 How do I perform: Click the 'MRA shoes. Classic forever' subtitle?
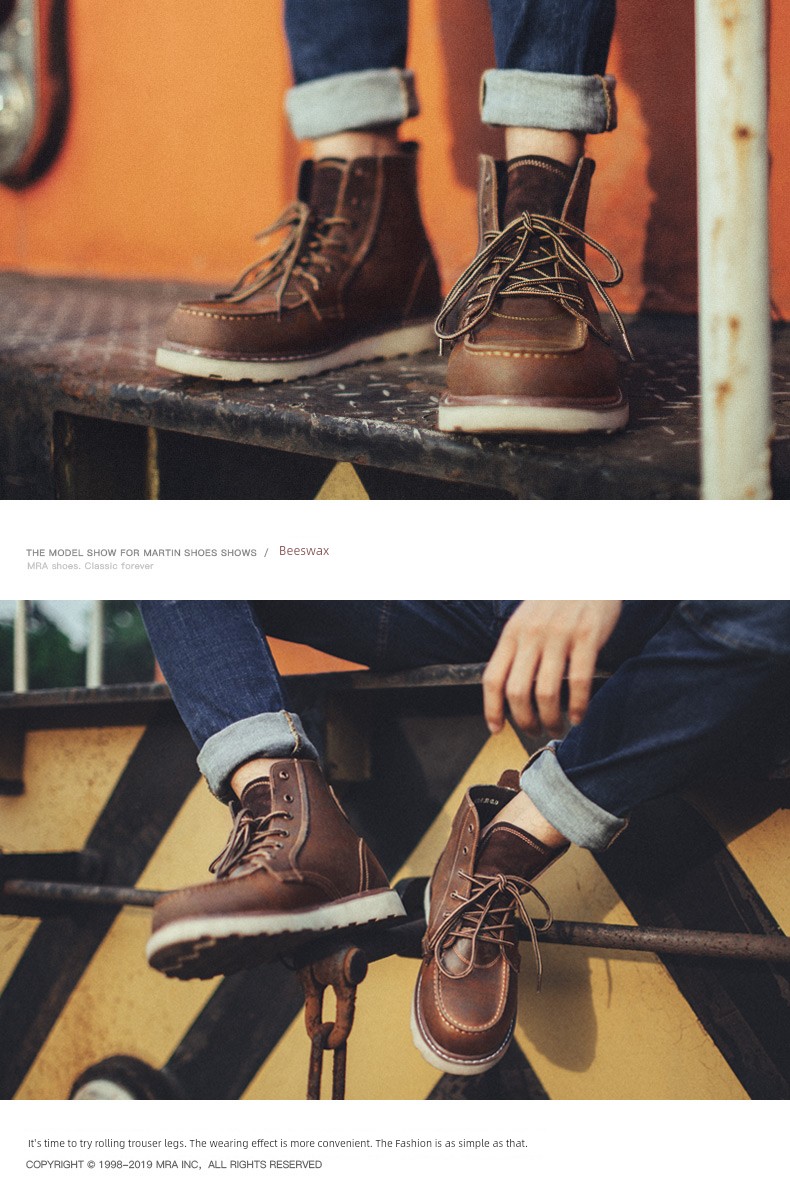click(x=90, y=566)
